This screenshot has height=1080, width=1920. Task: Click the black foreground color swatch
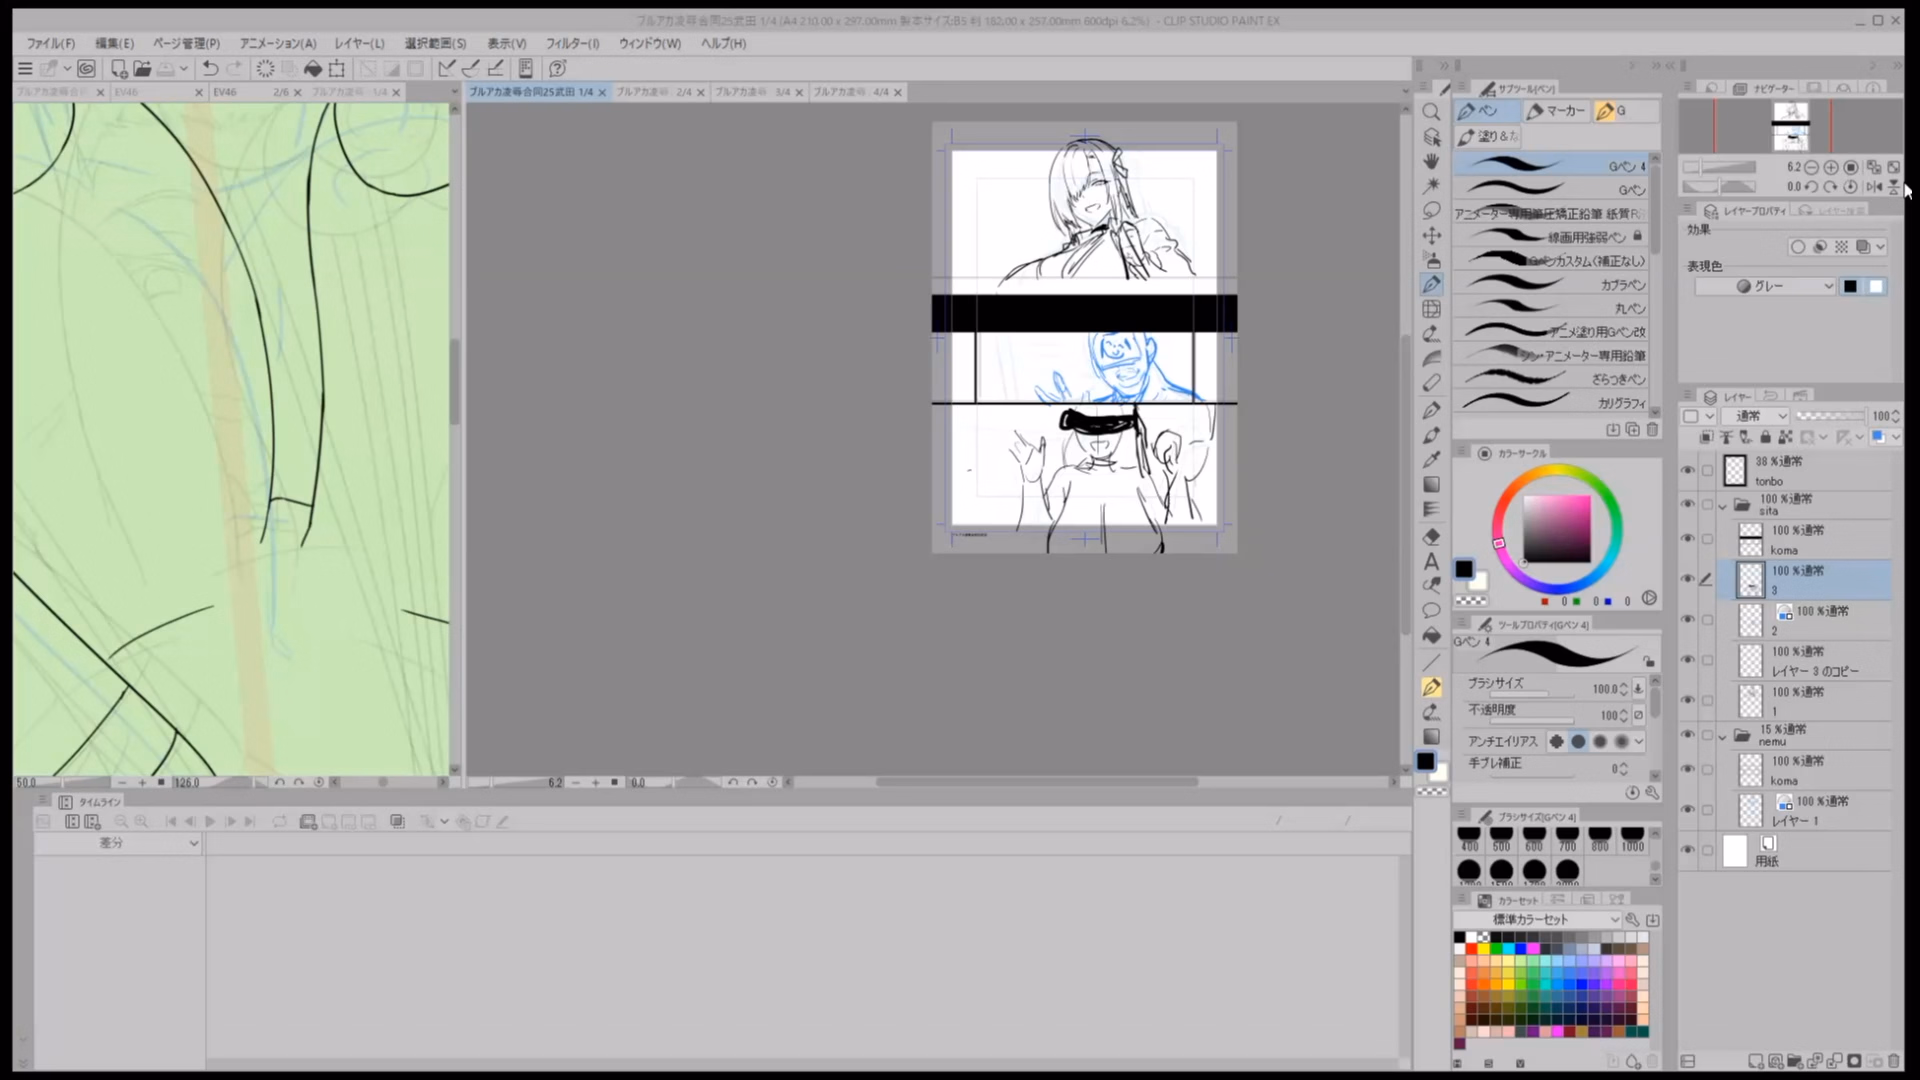(1463, 569)
